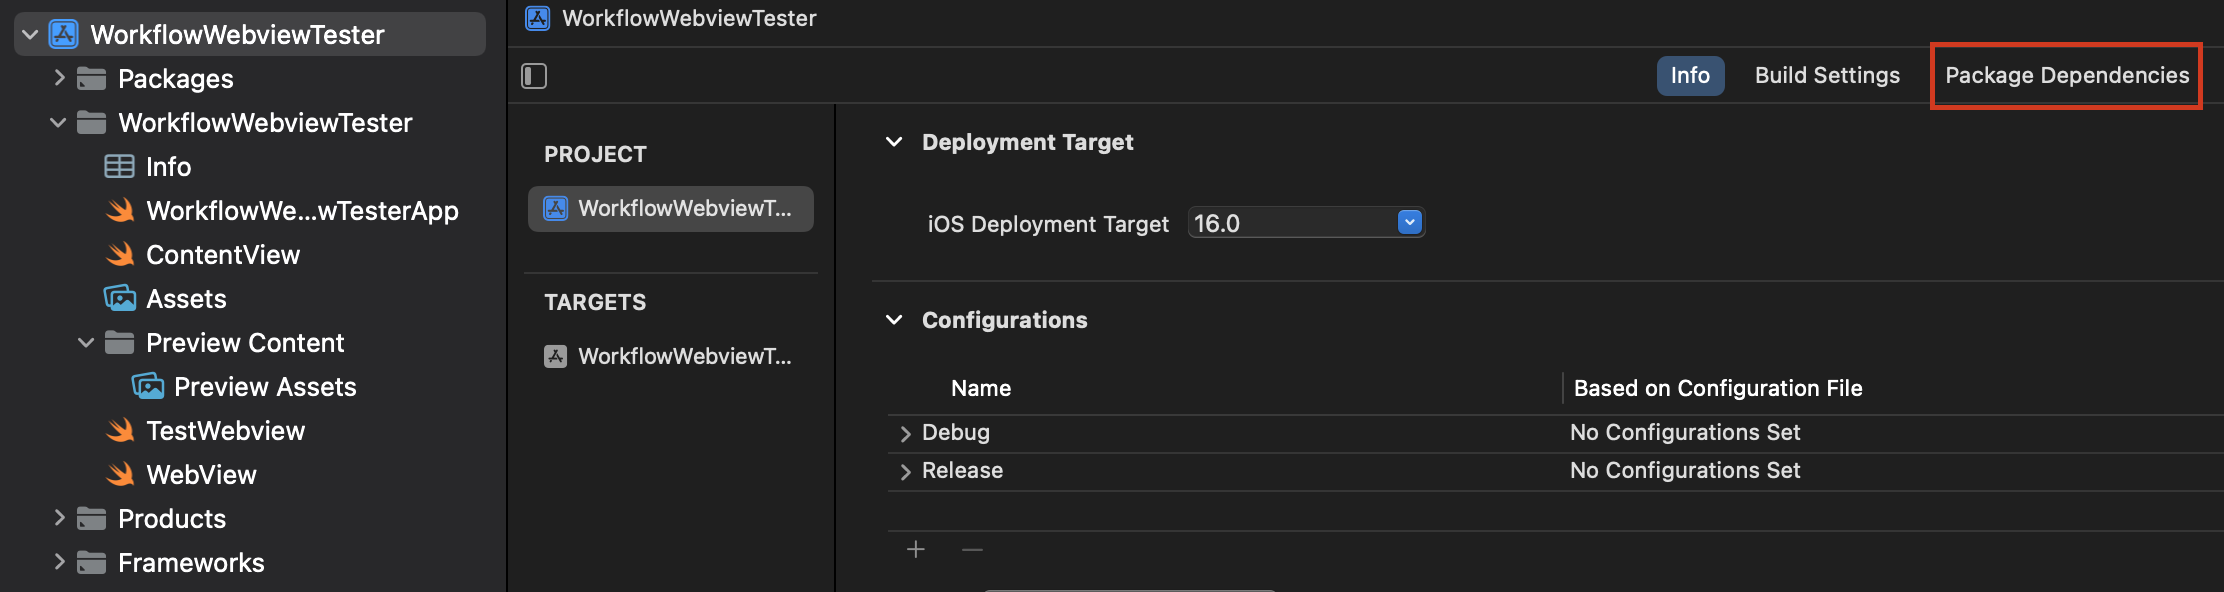The height and width of the screenshot is (592, 2224).
Task: Click the Name column header
Action: tap(981, 388)
